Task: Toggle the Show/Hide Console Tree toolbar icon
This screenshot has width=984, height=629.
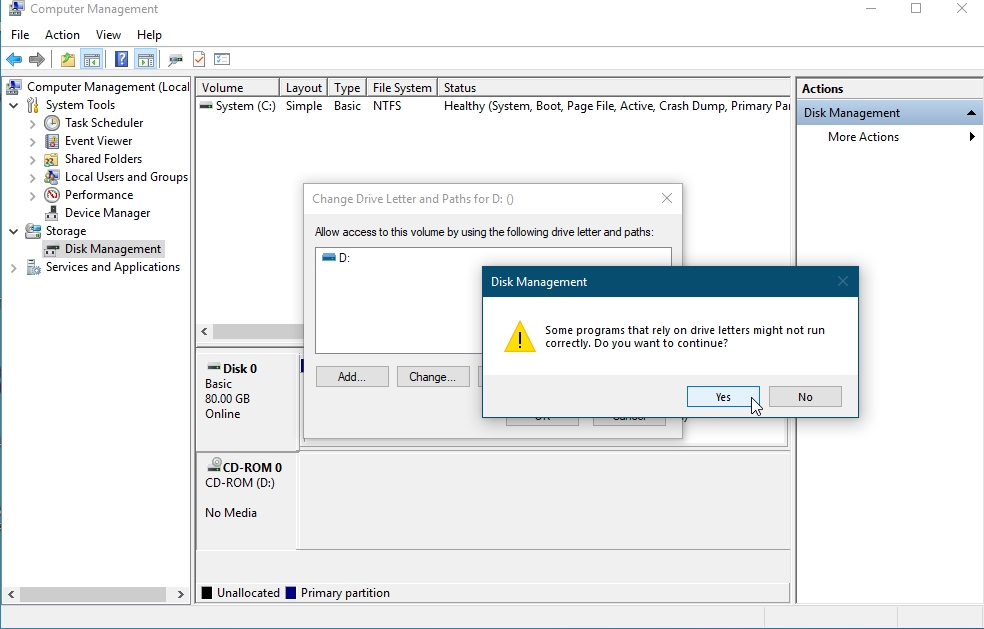Action: tap(92, 60)
